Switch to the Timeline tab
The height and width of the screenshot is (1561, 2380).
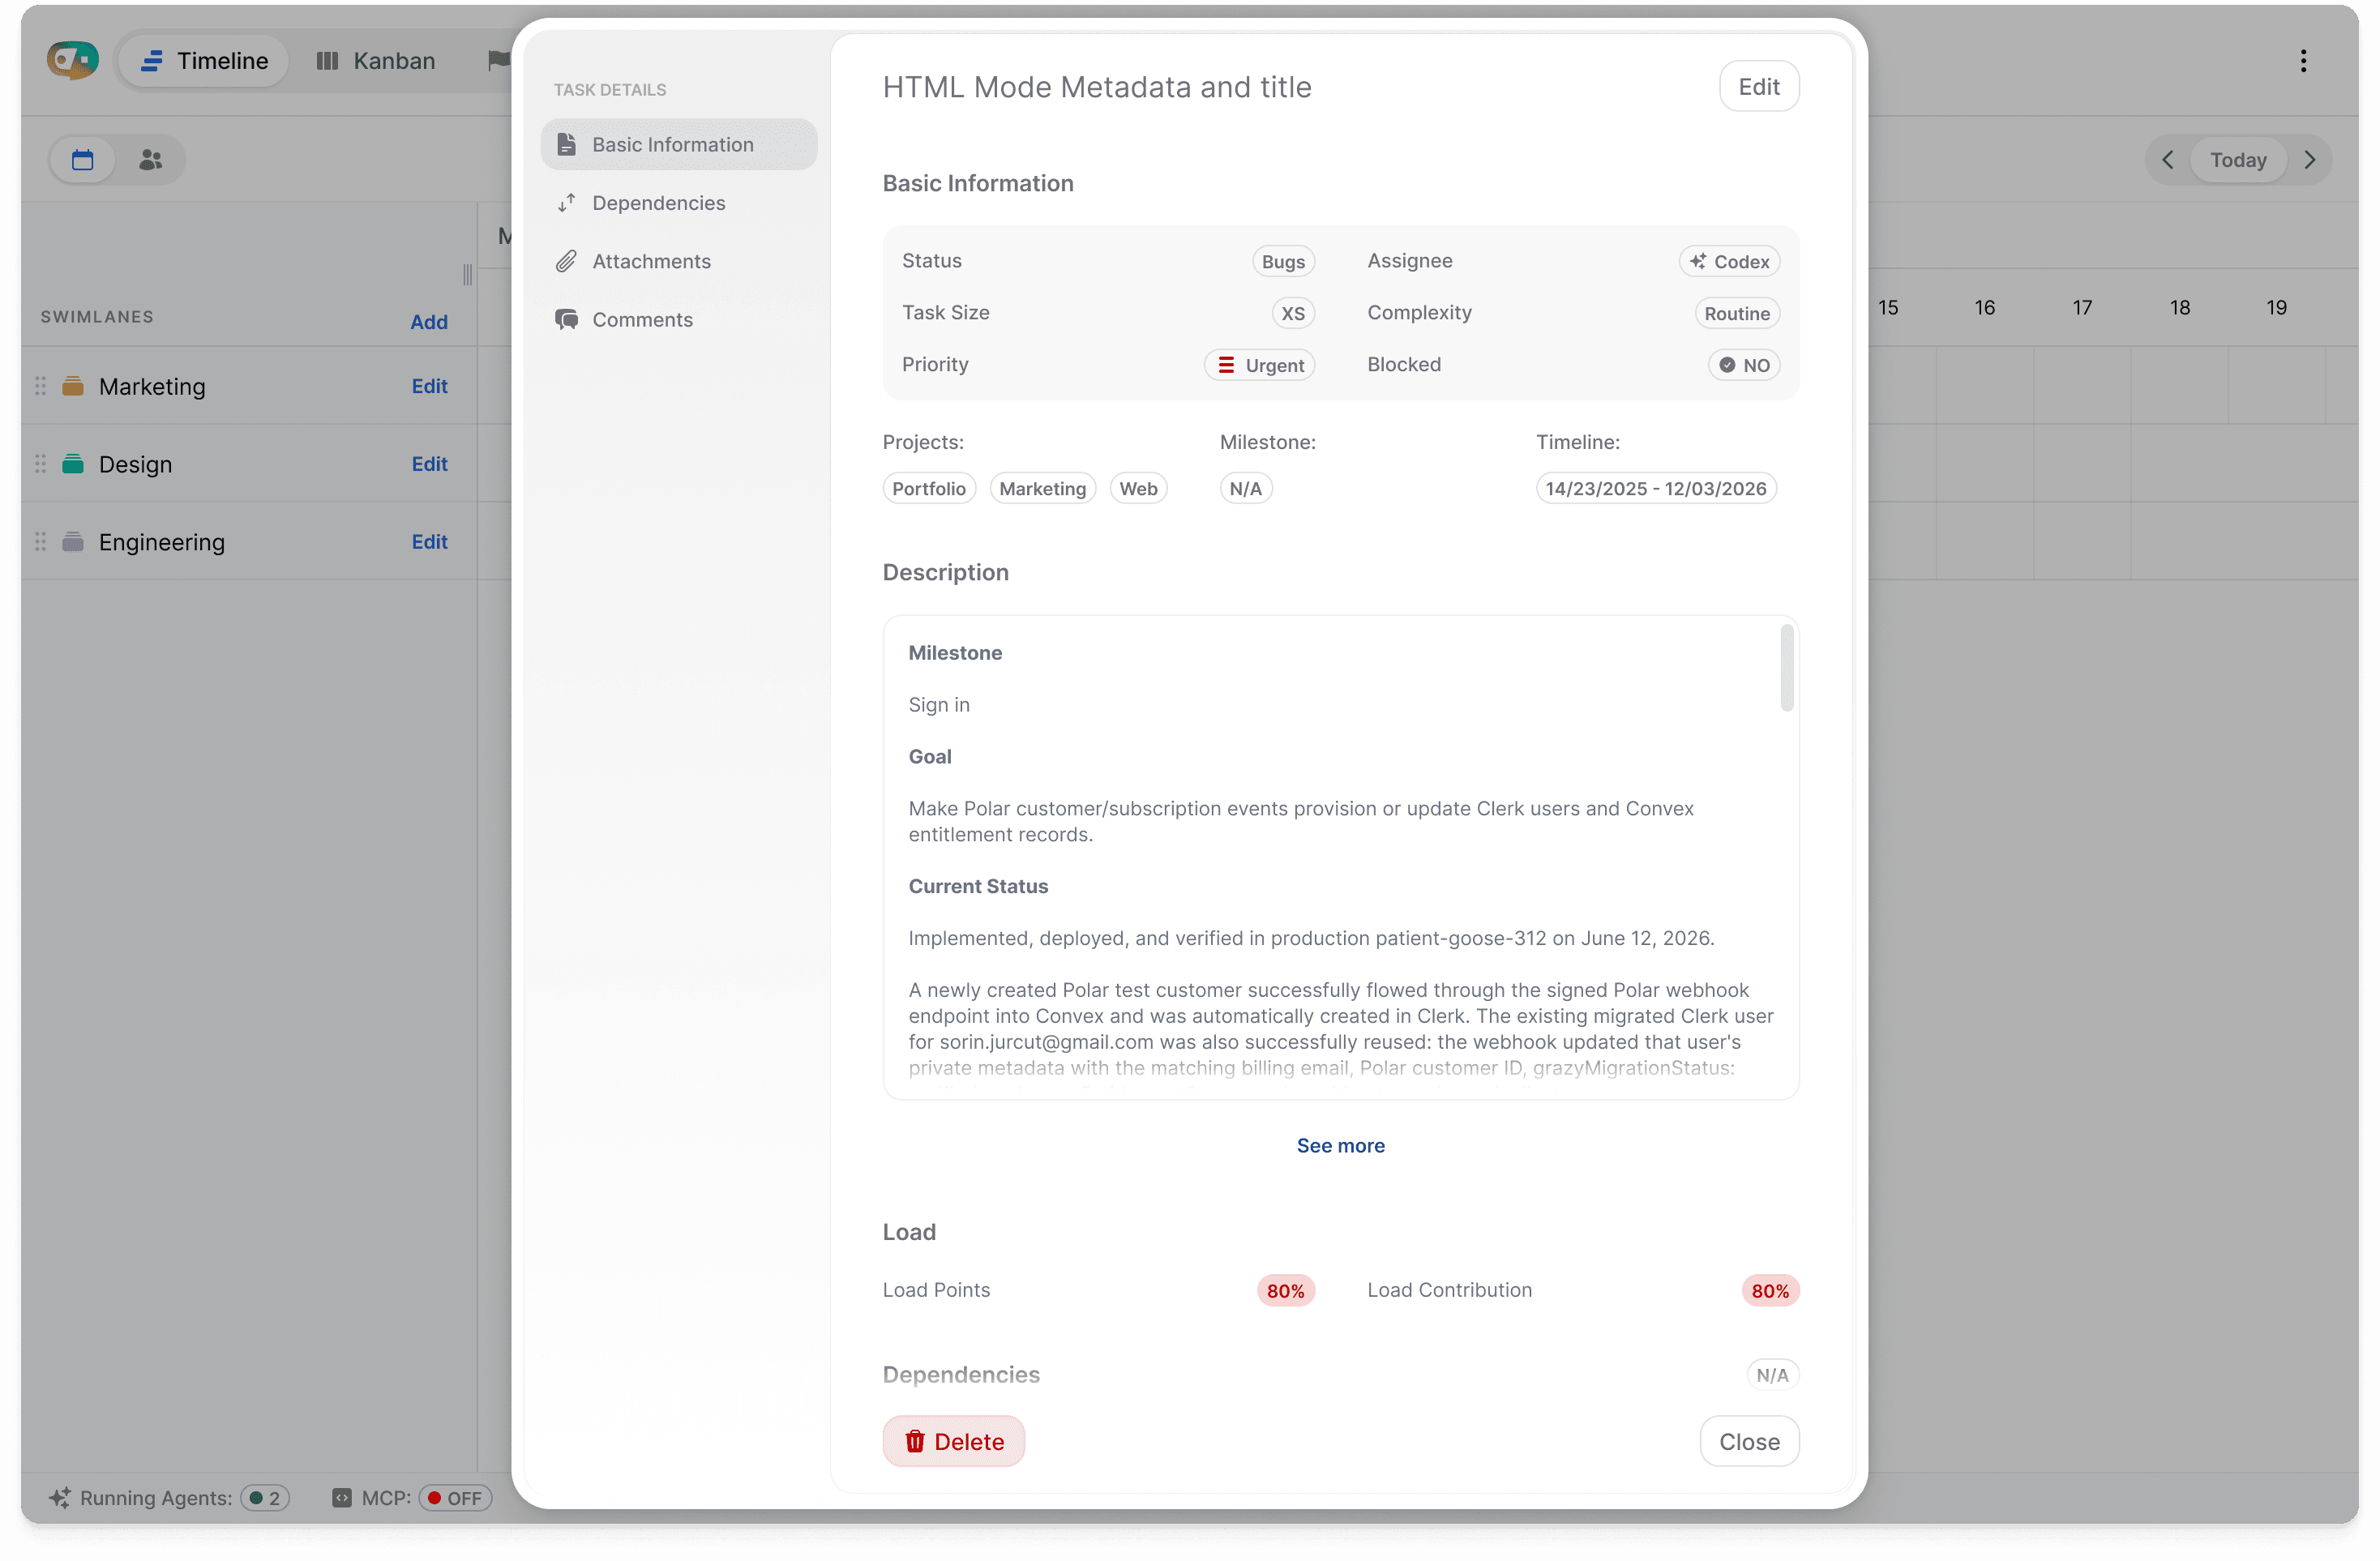pos(204,61)
